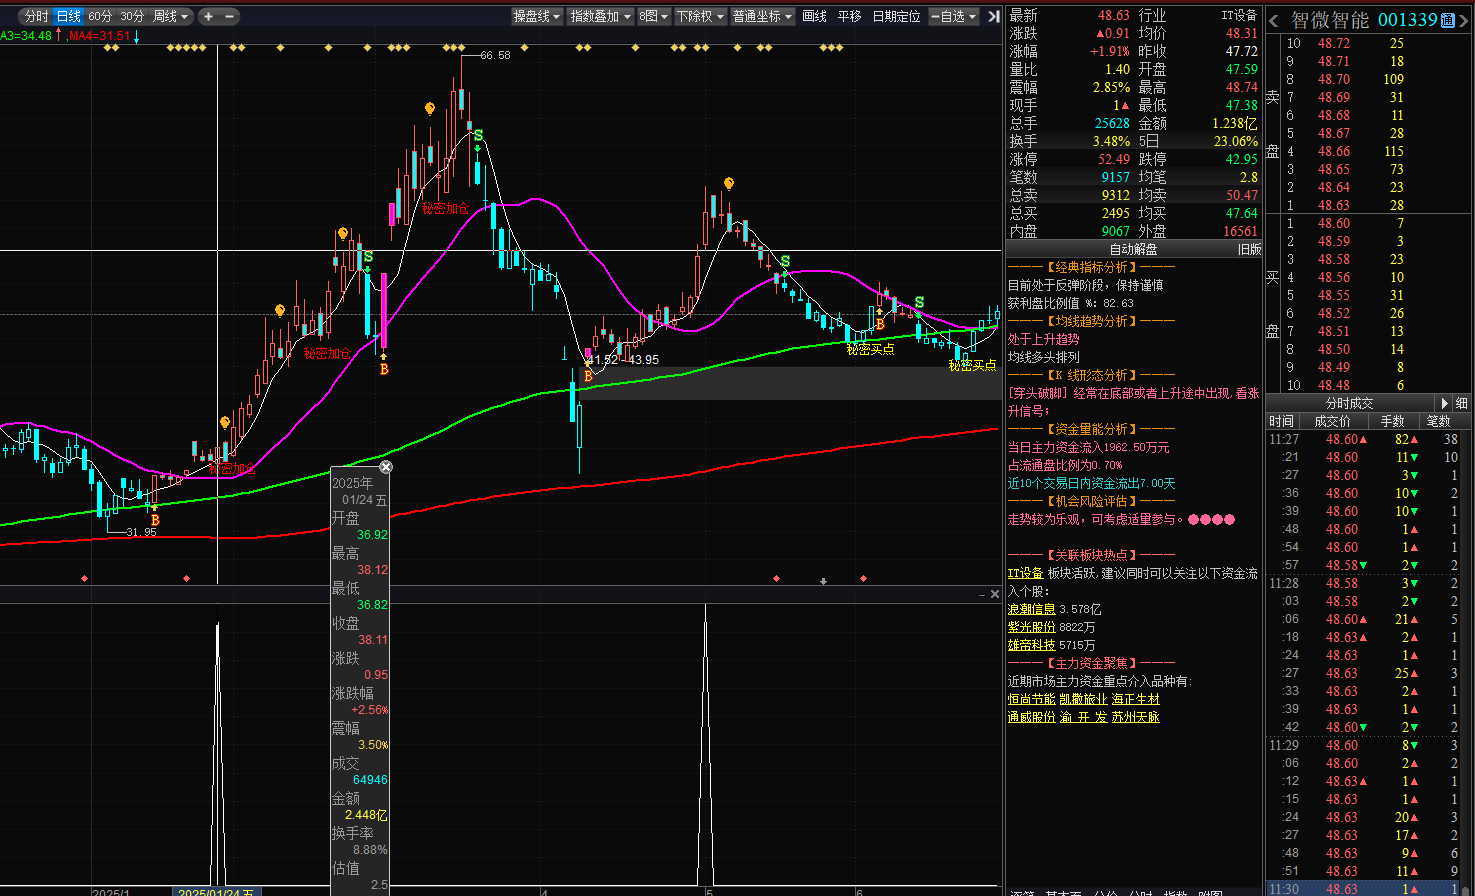This screenshot has height=896, width=1475.
Task: Click 金额 value 1.238亿
Action: (x=1235, y=123)
